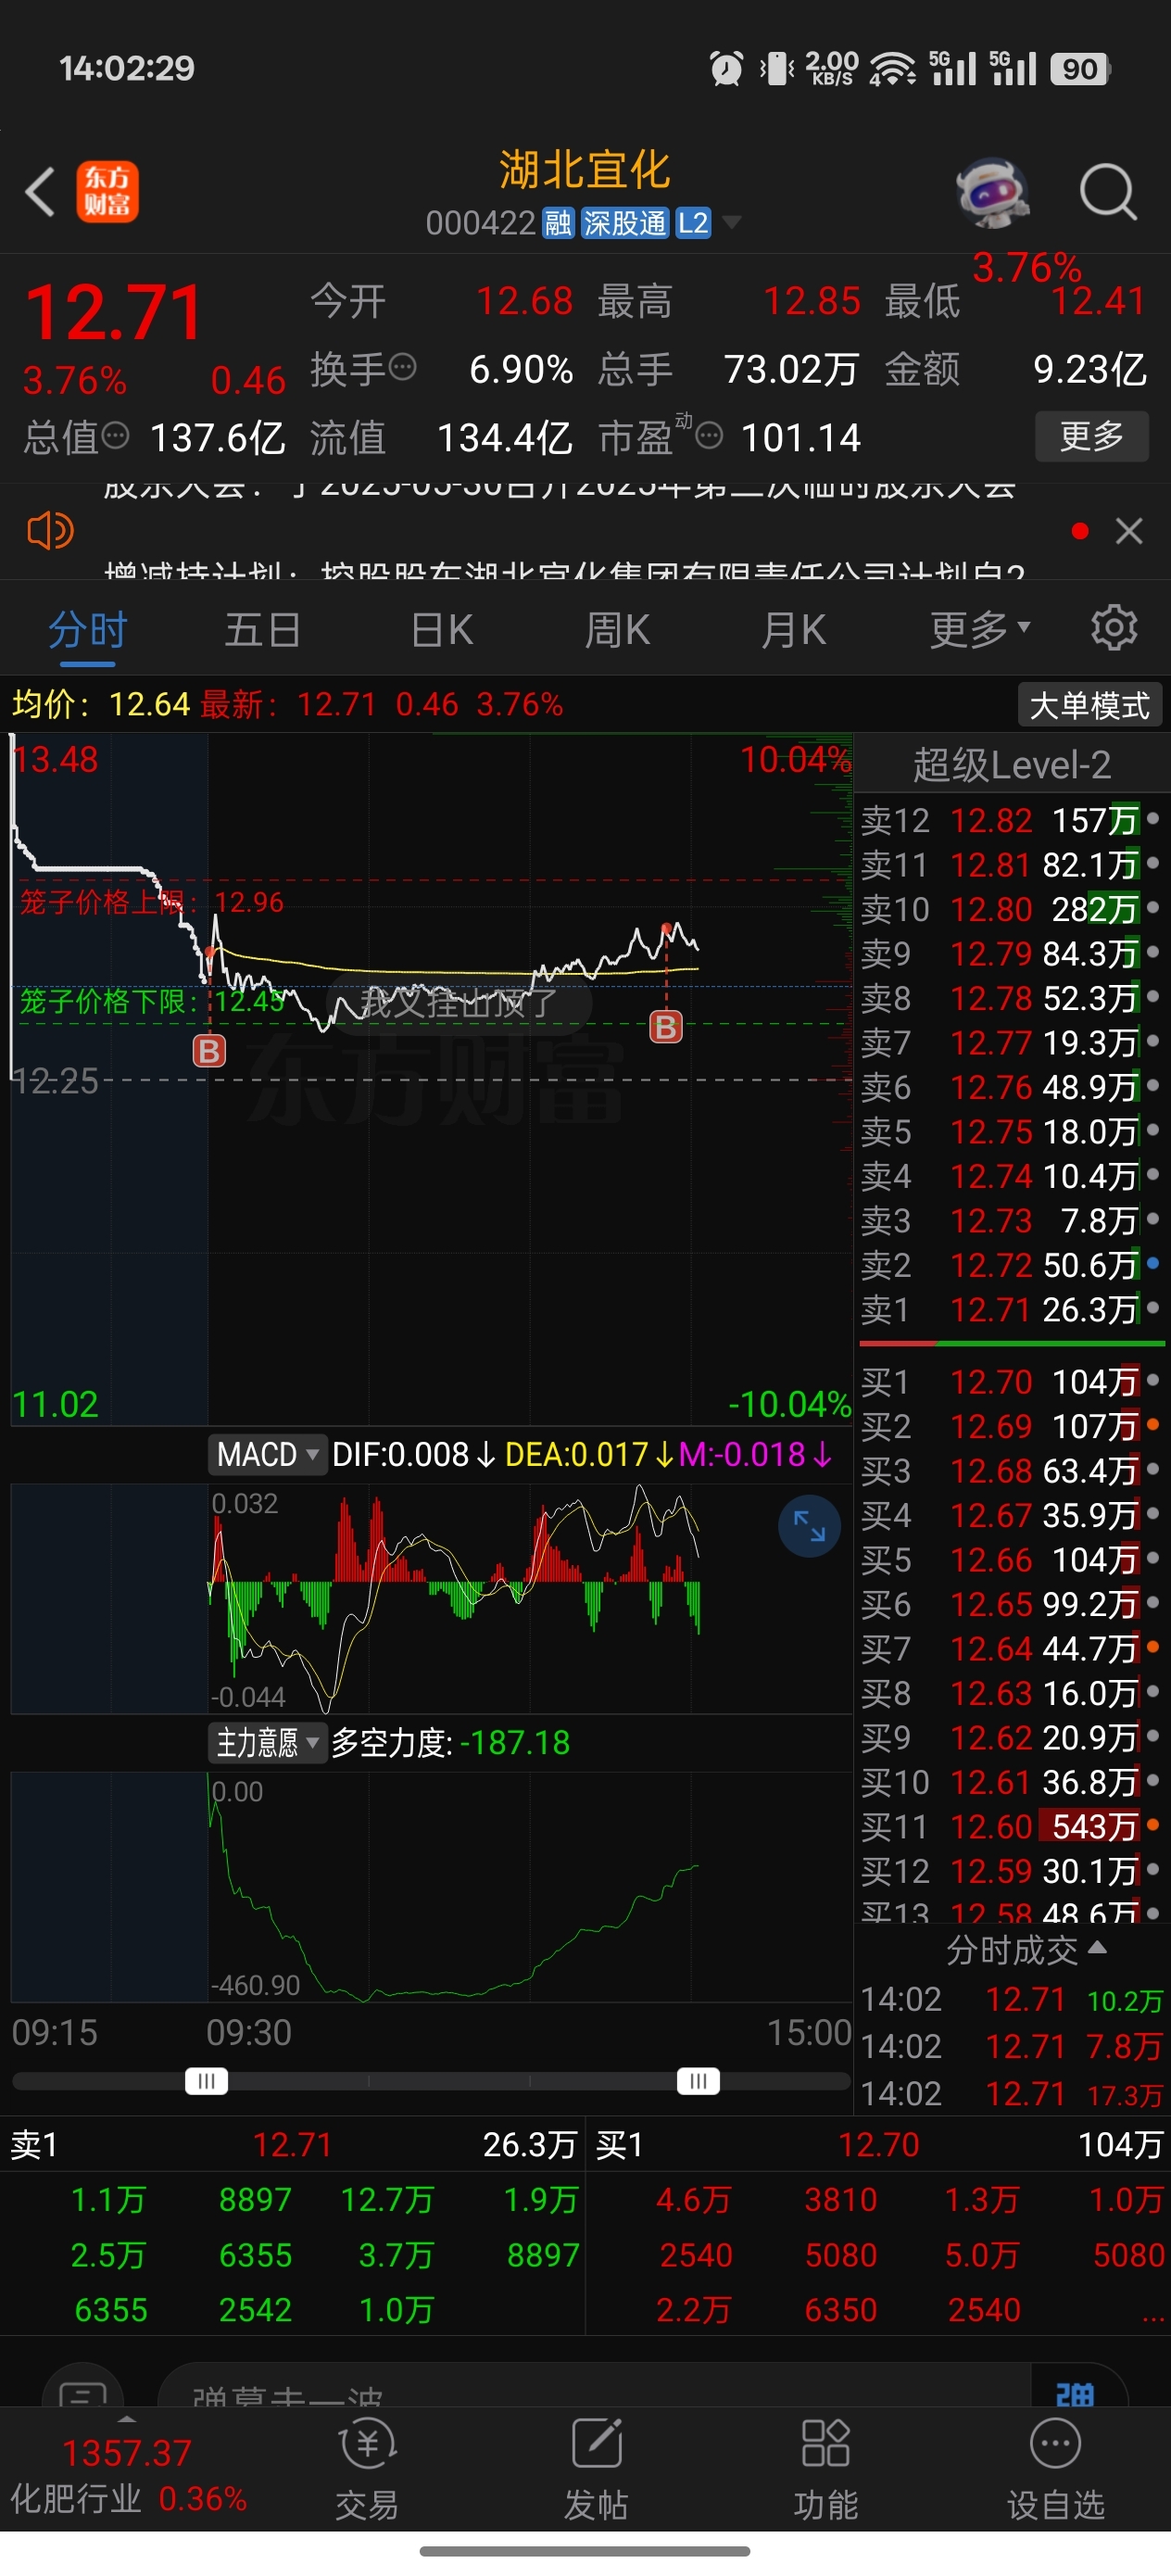Screen dimensions: 1171x2576
Task: Switch to the 日K tab
Action: (x=442, y=630)
